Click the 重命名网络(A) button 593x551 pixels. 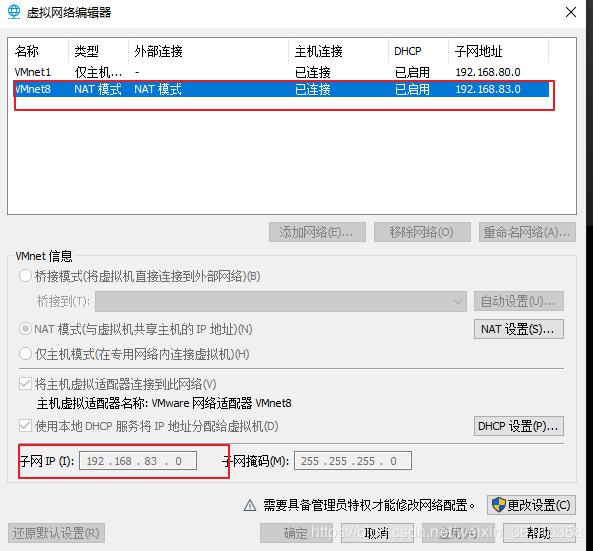527,232
